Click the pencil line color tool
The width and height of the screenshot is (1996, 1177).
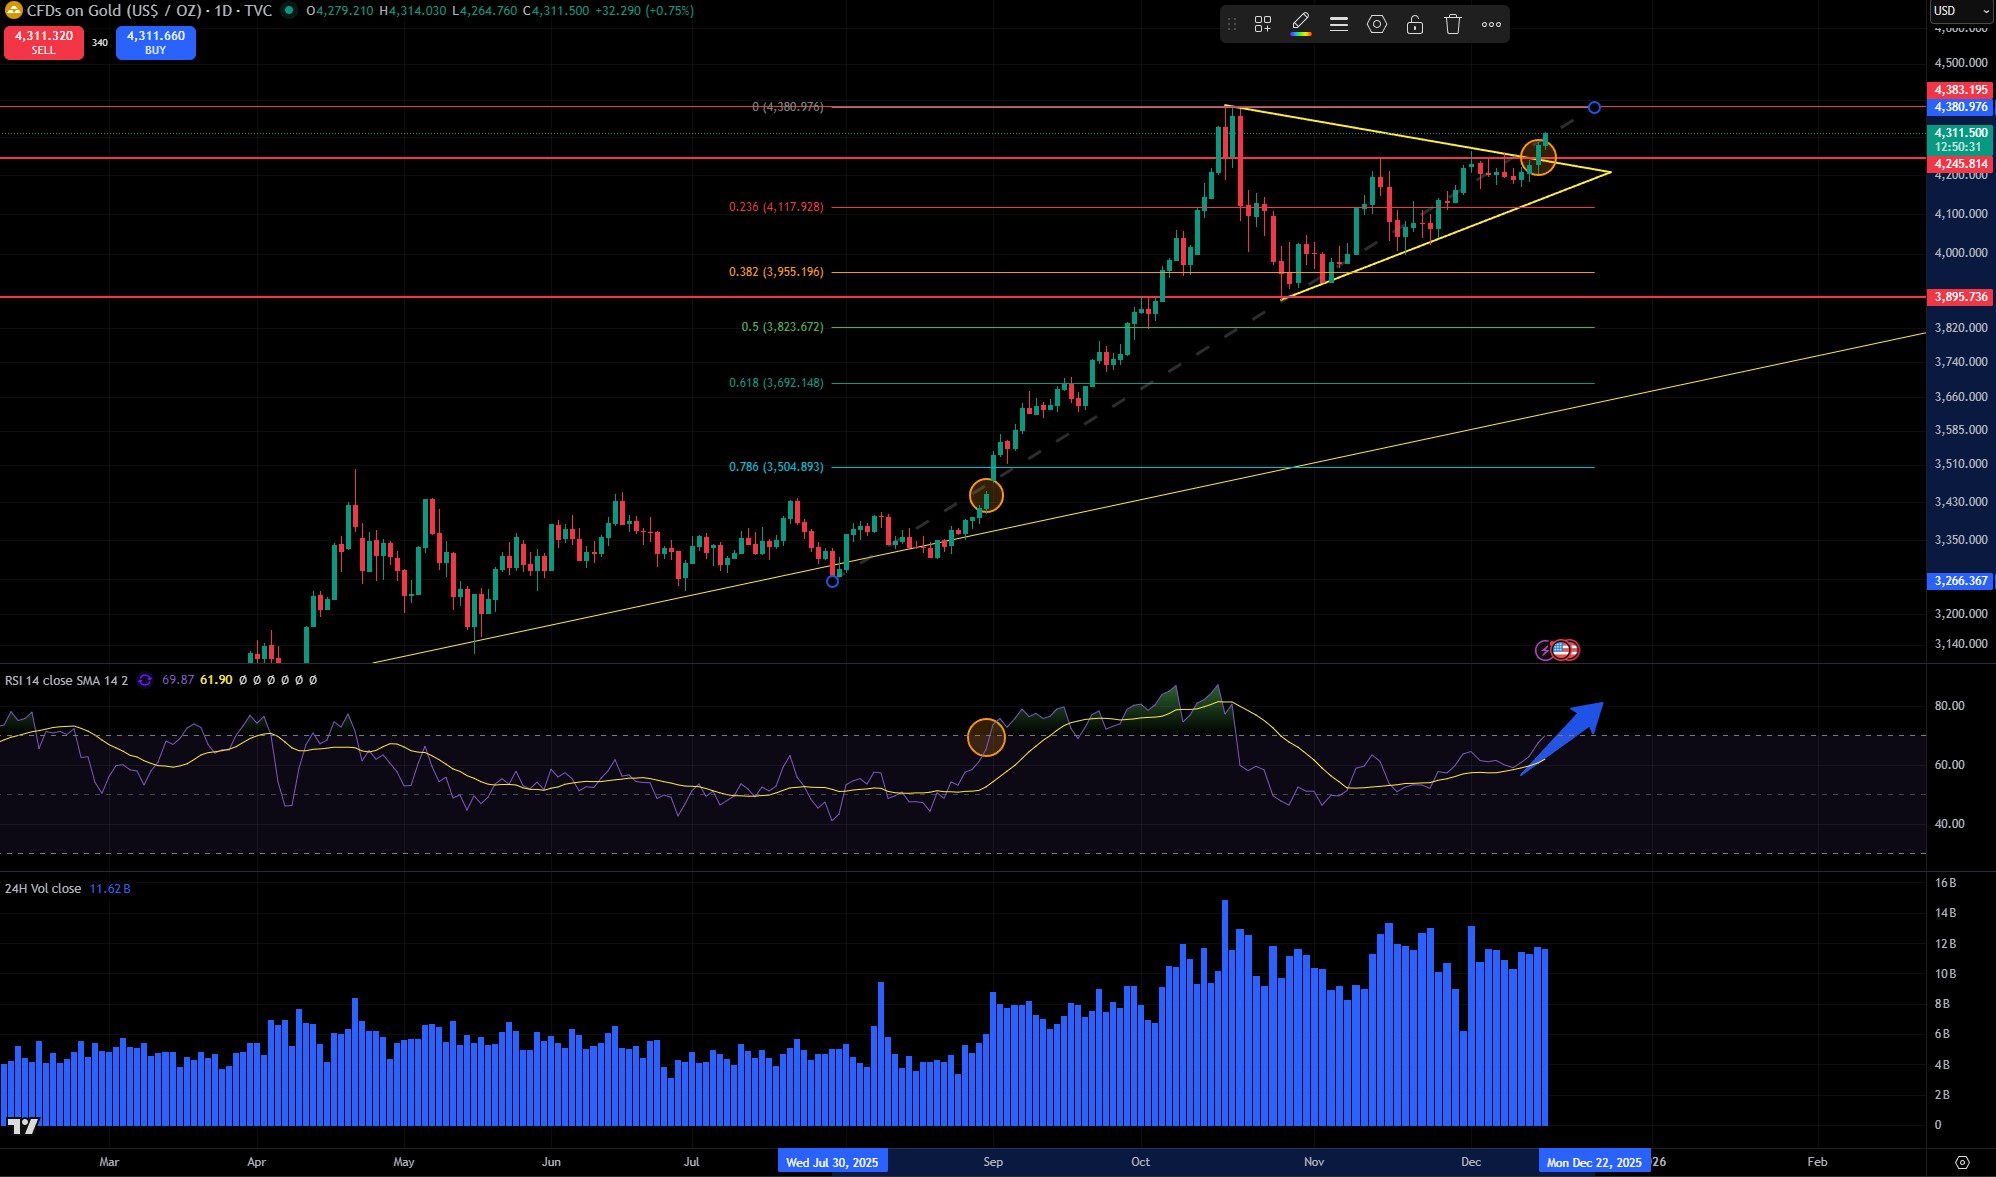(1300, 21)
